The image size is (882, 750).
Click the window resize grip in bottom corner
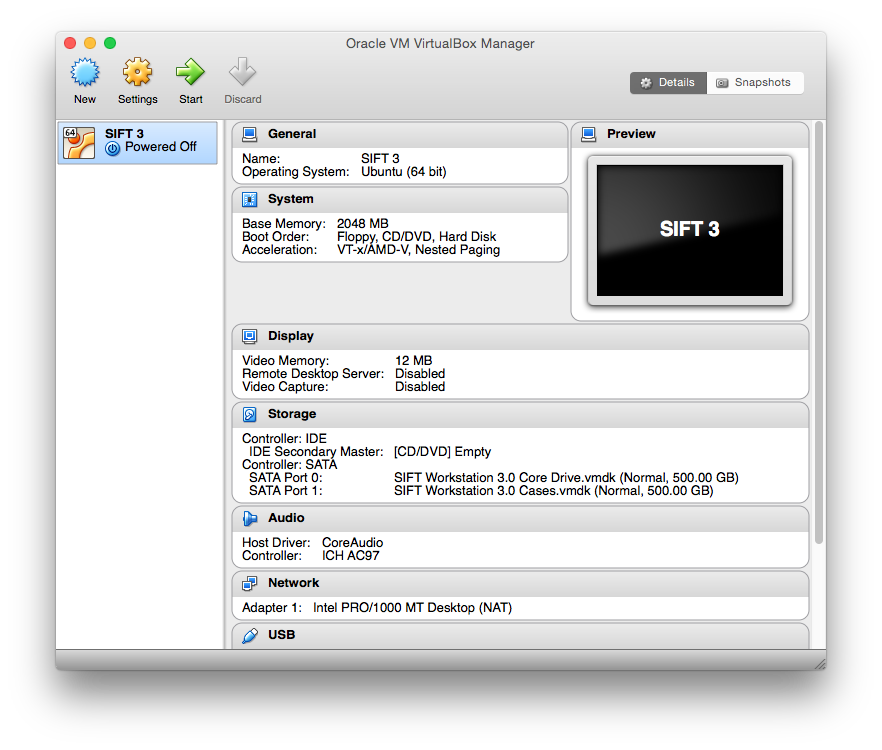click(820, 663)
